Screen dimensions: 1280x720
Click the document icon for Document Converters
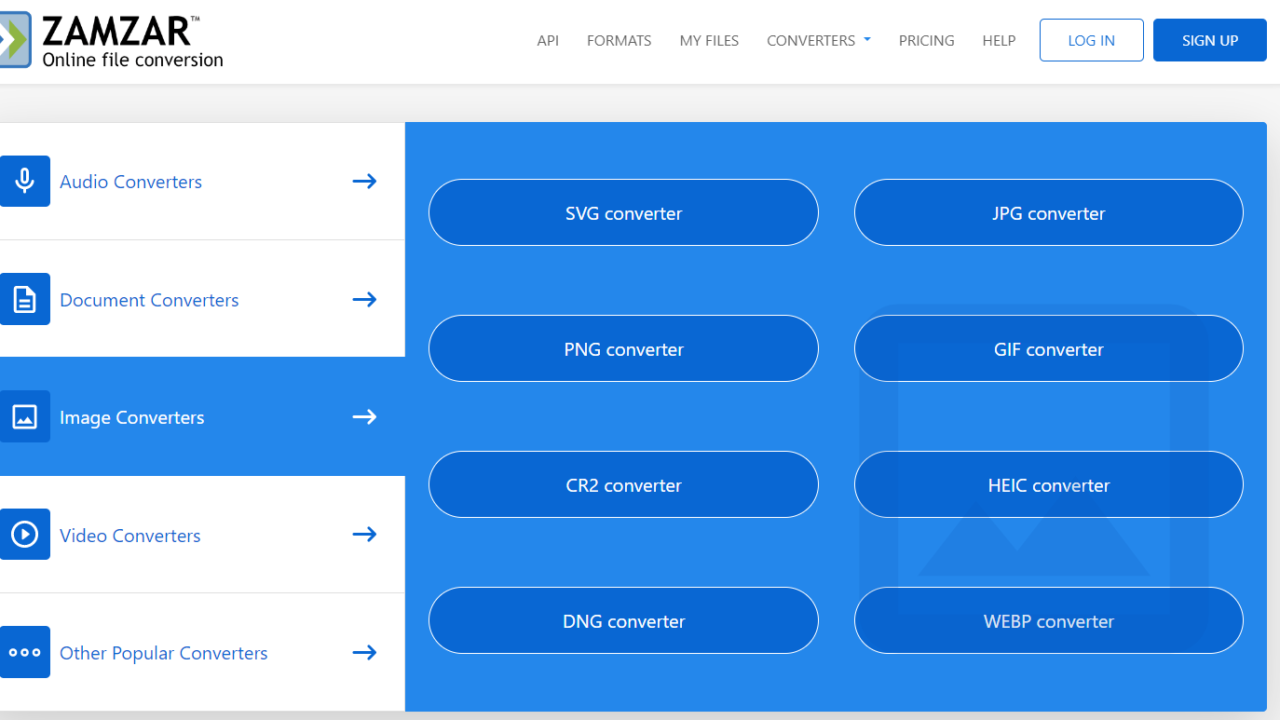click(25, 299)
